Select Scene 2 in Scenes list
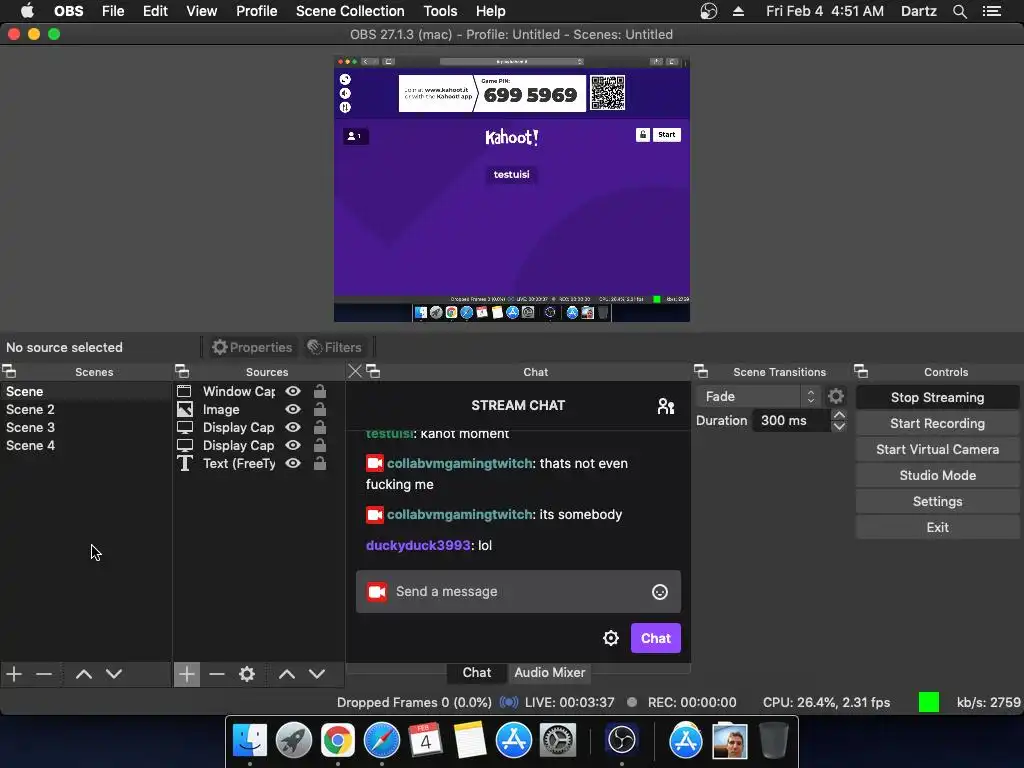 point(85,409)
